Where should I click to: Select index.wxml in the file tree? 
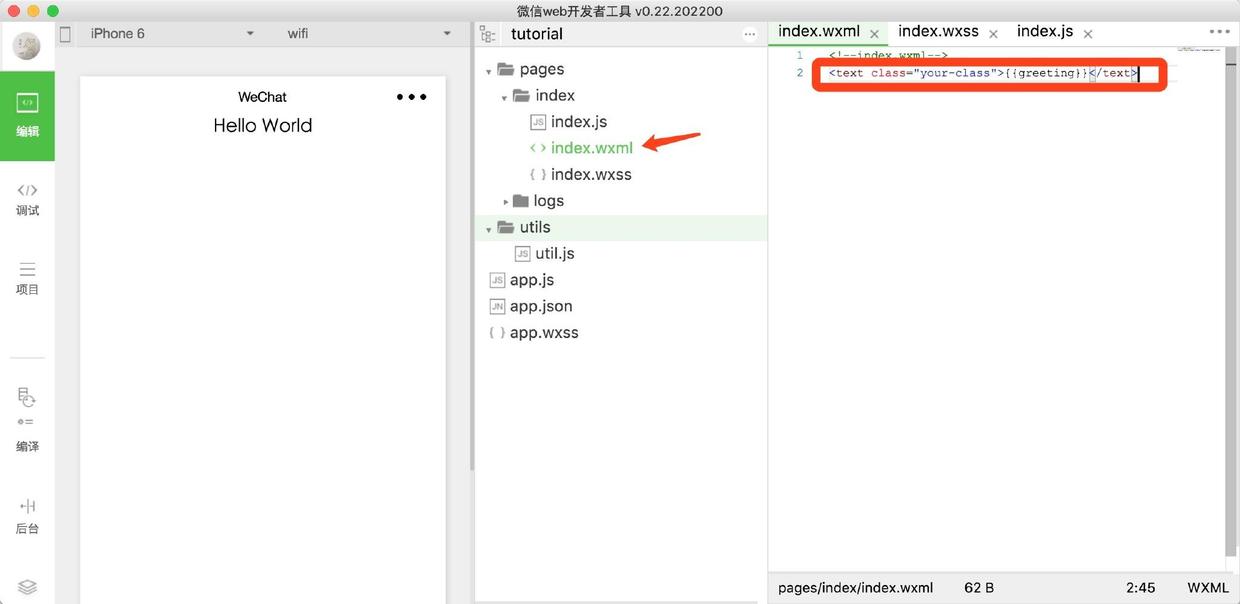pyautogui.click(x=592, y=148)
